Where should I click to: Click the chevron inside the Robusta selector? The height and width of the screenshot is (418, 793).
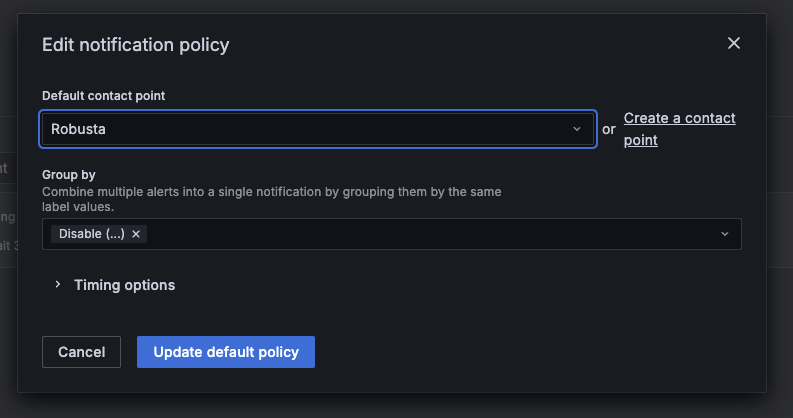point(577,129)
